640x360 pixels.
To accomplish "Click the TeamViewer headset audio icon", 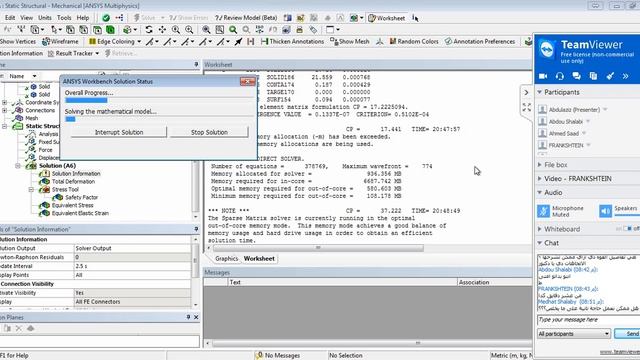I will pyautogui.click(x=560, y=76).
